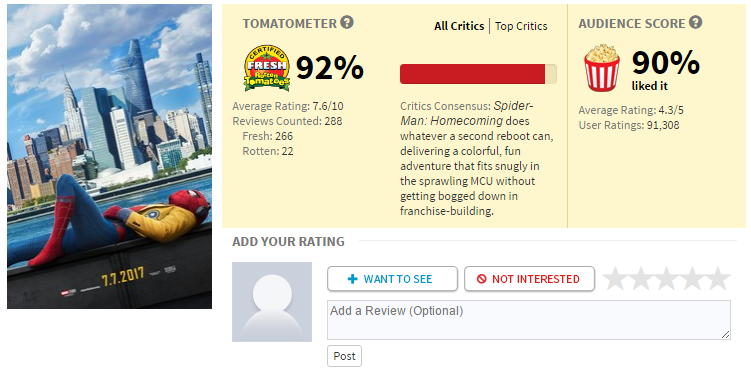Click the blank user avatar image
The width and height of the screenshot is (751, 370).
pos(272,302)
